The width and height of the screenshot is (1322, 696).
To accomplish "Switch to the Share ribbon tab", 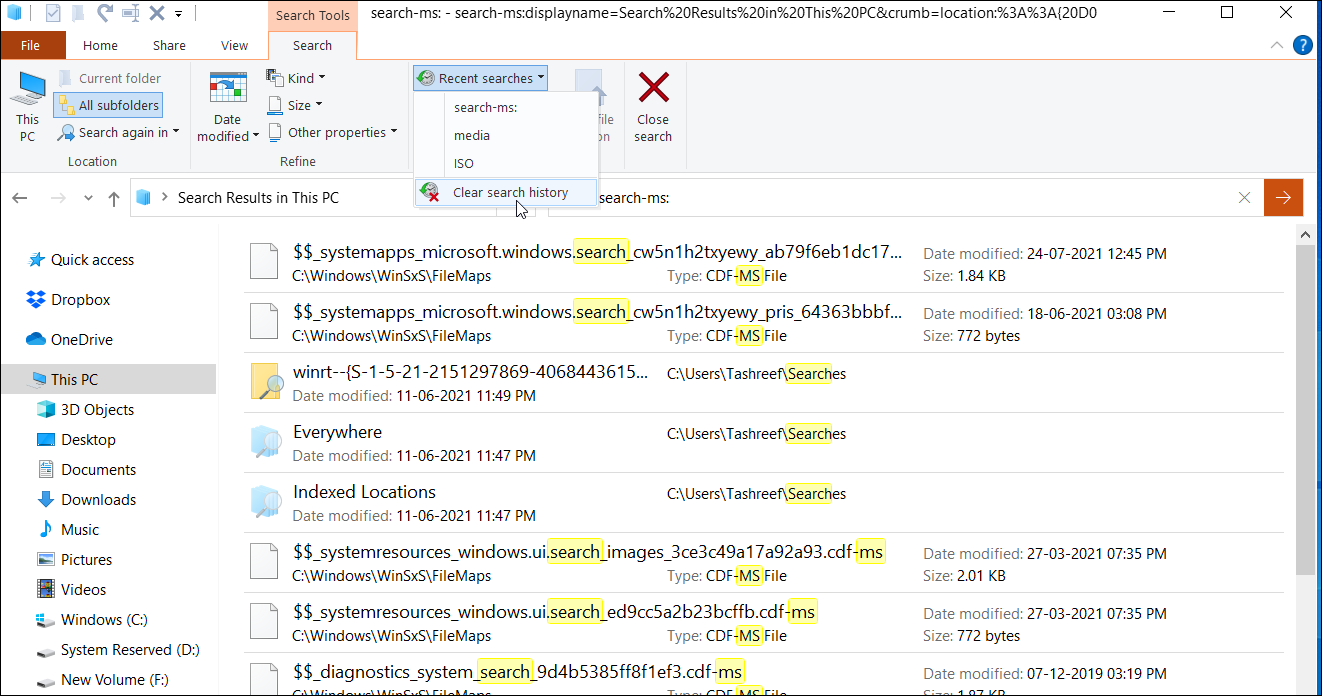I will point(169,45).
